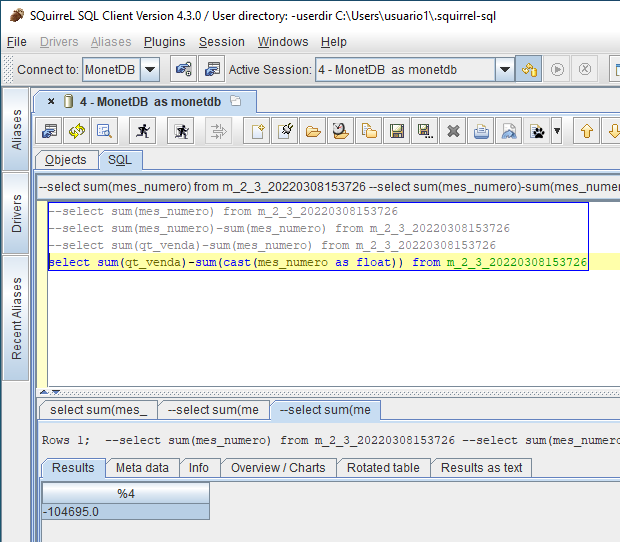Click the session properties toolbar icon

(x=49, y=130)
